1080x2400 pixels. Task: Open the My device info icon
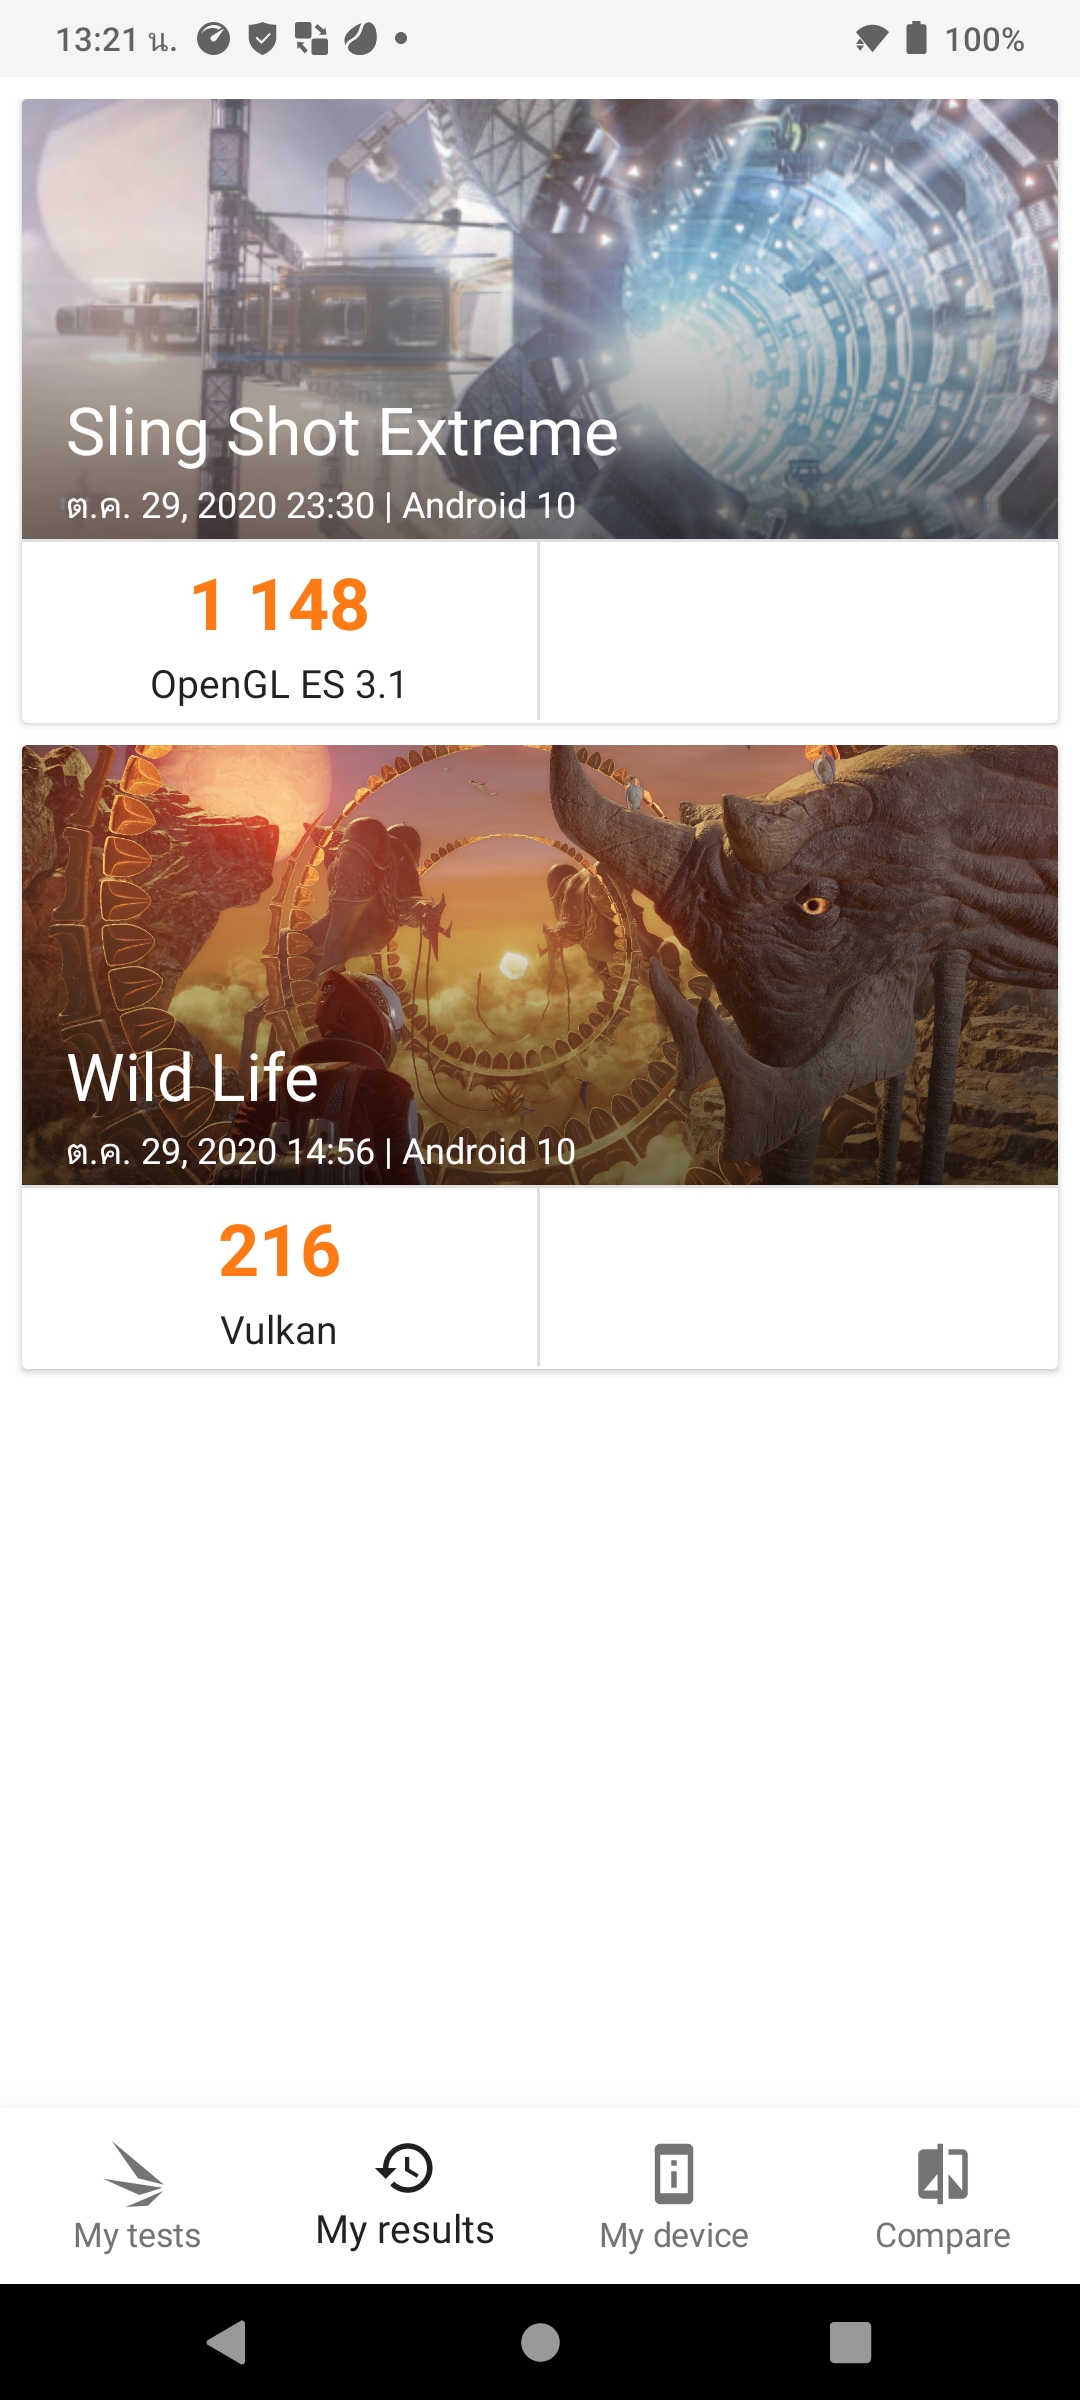pos(674,2174)
